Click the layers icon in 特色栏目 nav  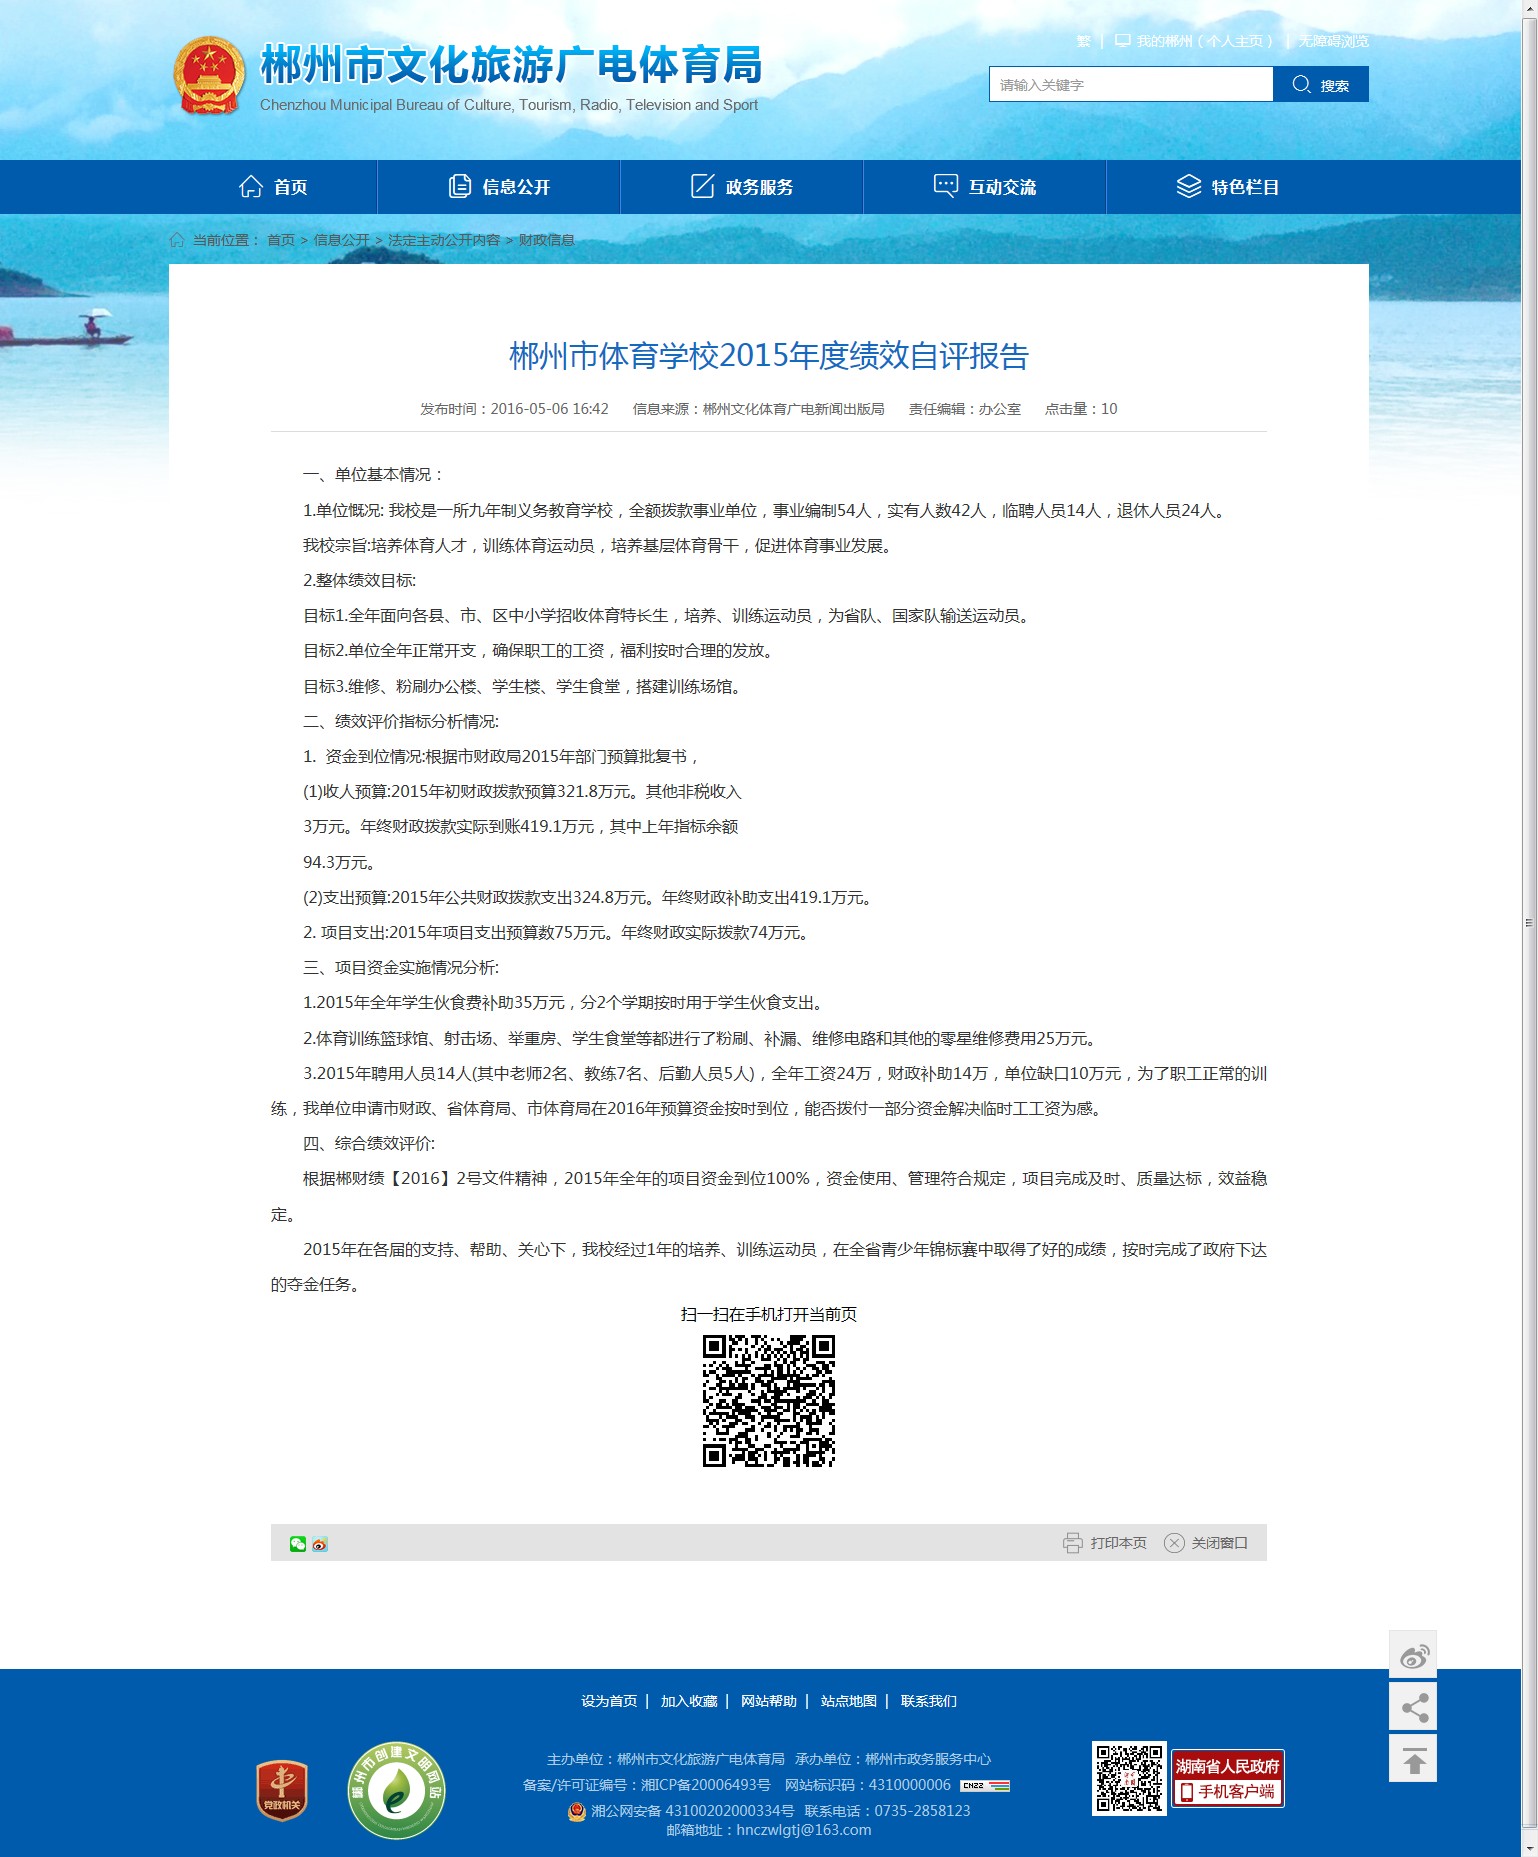click(1189, 186)
